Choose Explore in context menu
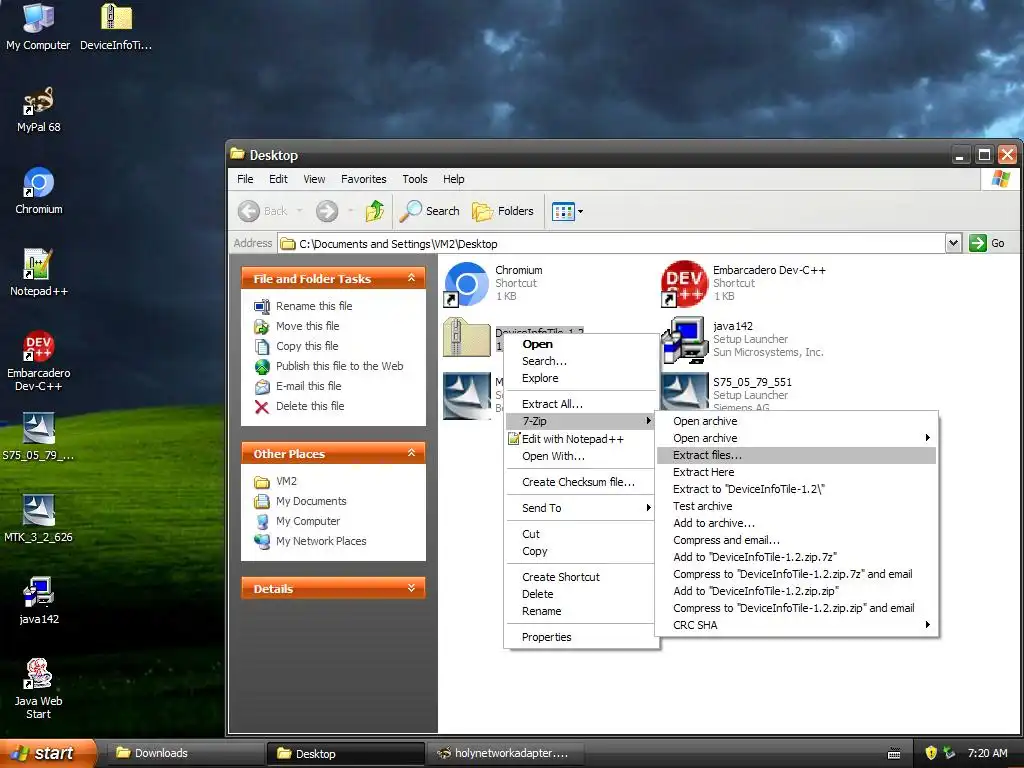 [x=540, y=378]
